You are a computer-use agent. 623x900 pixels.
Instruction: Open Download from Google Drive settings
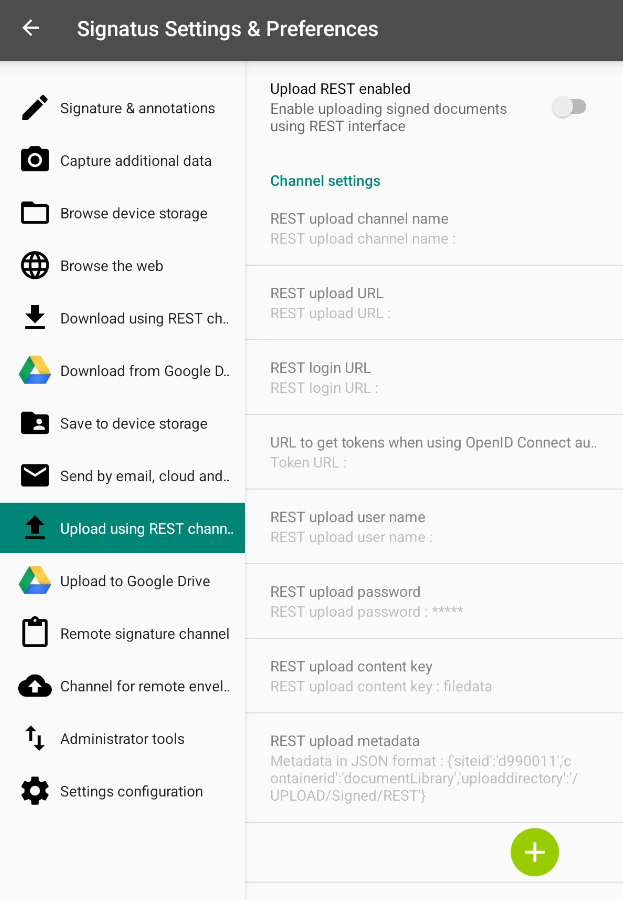click(144, 371)
